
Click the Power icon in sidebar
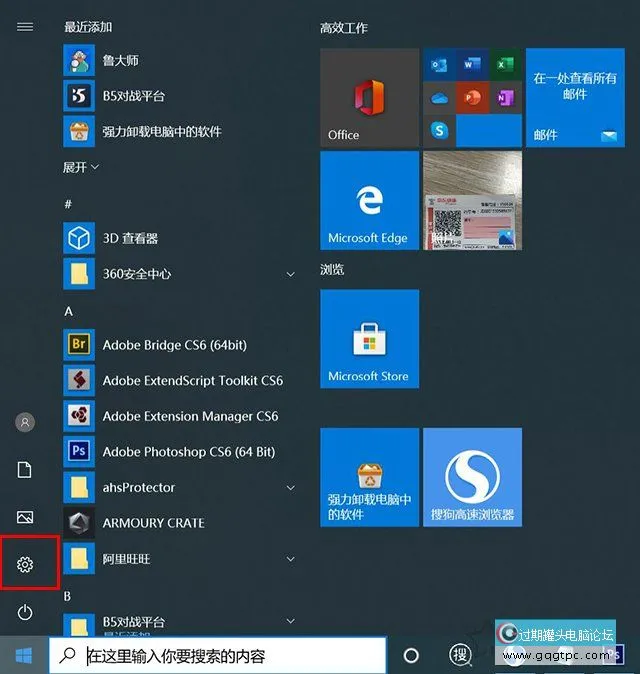(25, 612)
